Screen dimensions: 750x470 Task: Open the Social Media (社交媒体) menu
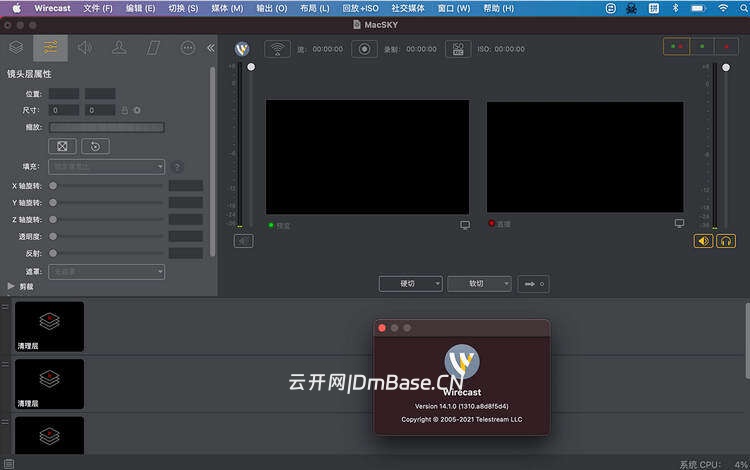(408, 8)
